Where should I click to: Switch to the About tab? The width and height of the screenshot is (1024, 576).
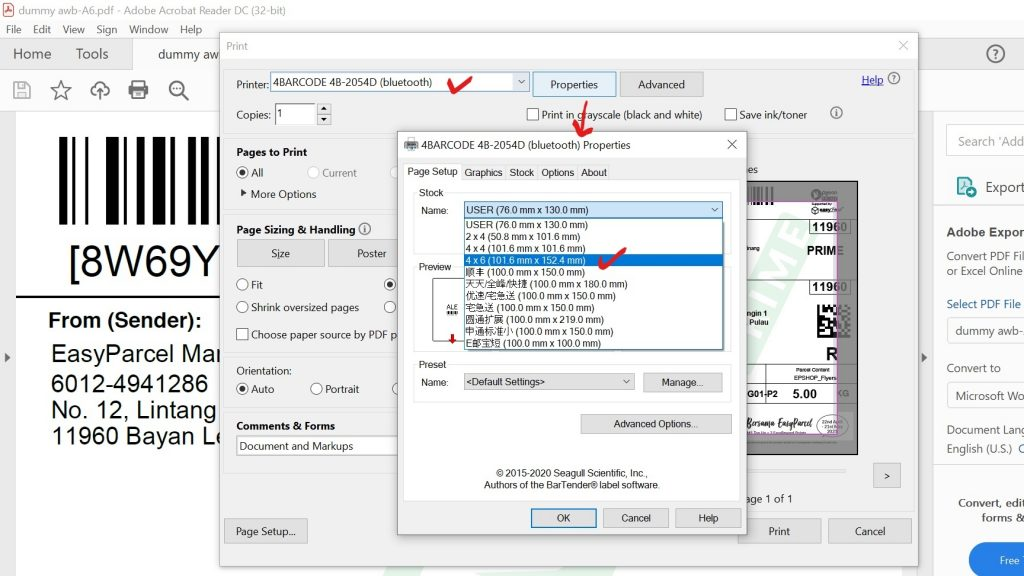[x=594, y=172]
